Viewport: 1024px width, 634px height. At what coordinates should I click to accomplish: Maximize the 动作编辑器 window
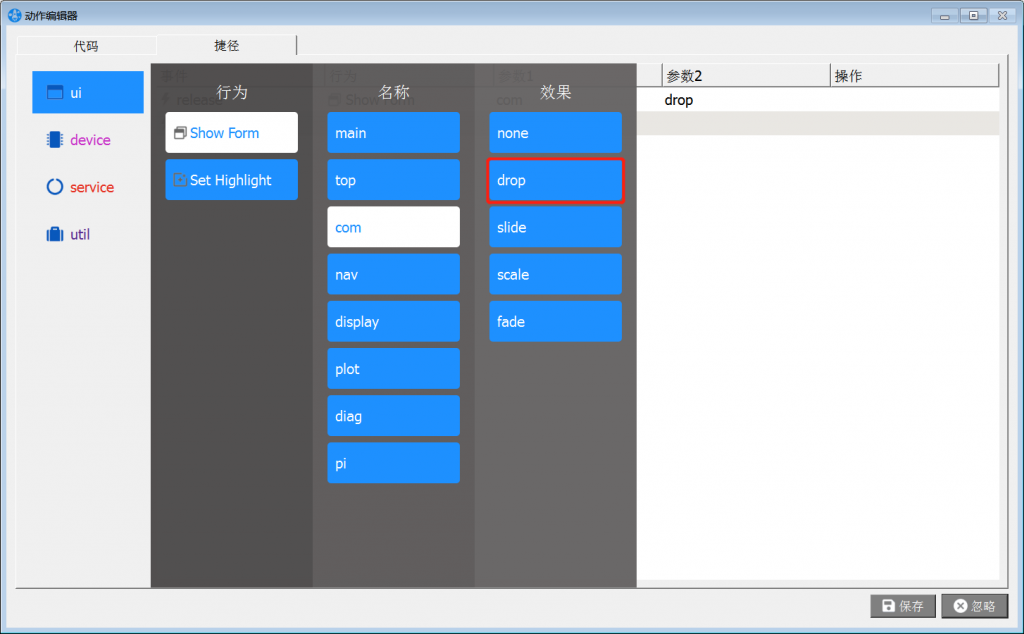point(973,16)
